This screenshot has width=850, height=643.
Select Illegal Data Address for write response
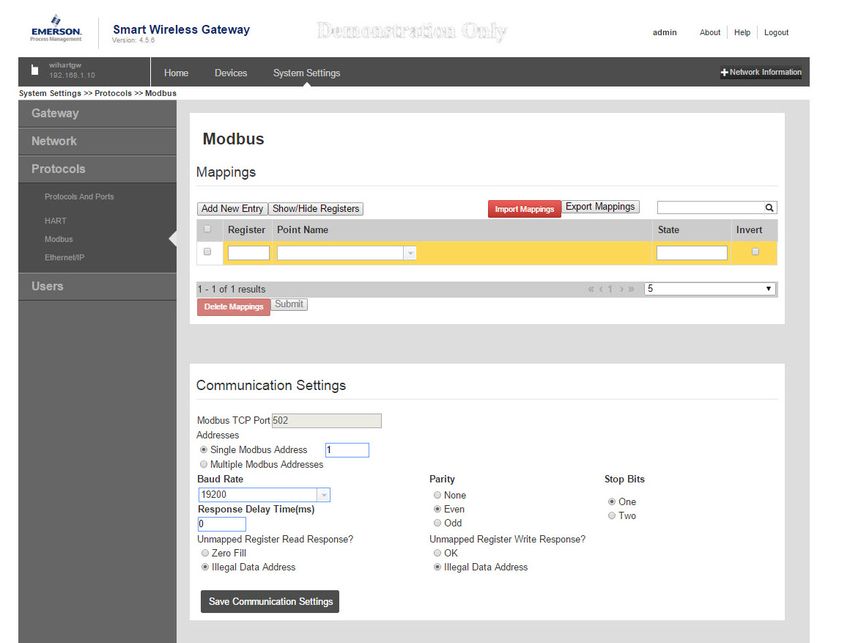[437, 567]
